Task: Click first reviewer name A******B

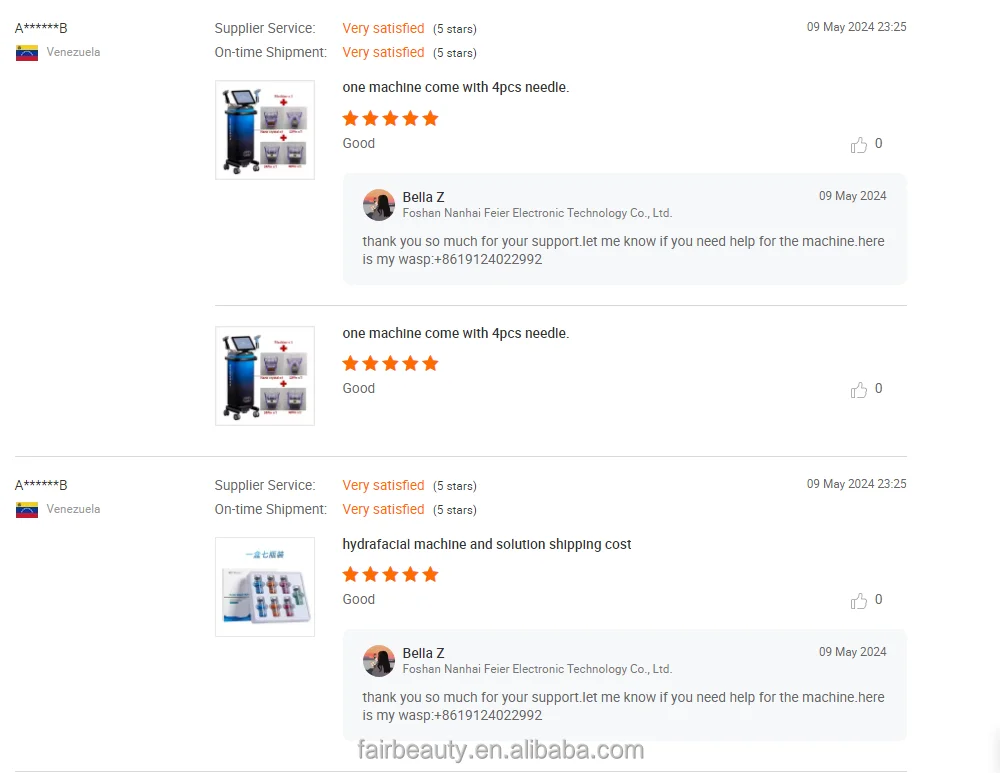Action: 41,28
